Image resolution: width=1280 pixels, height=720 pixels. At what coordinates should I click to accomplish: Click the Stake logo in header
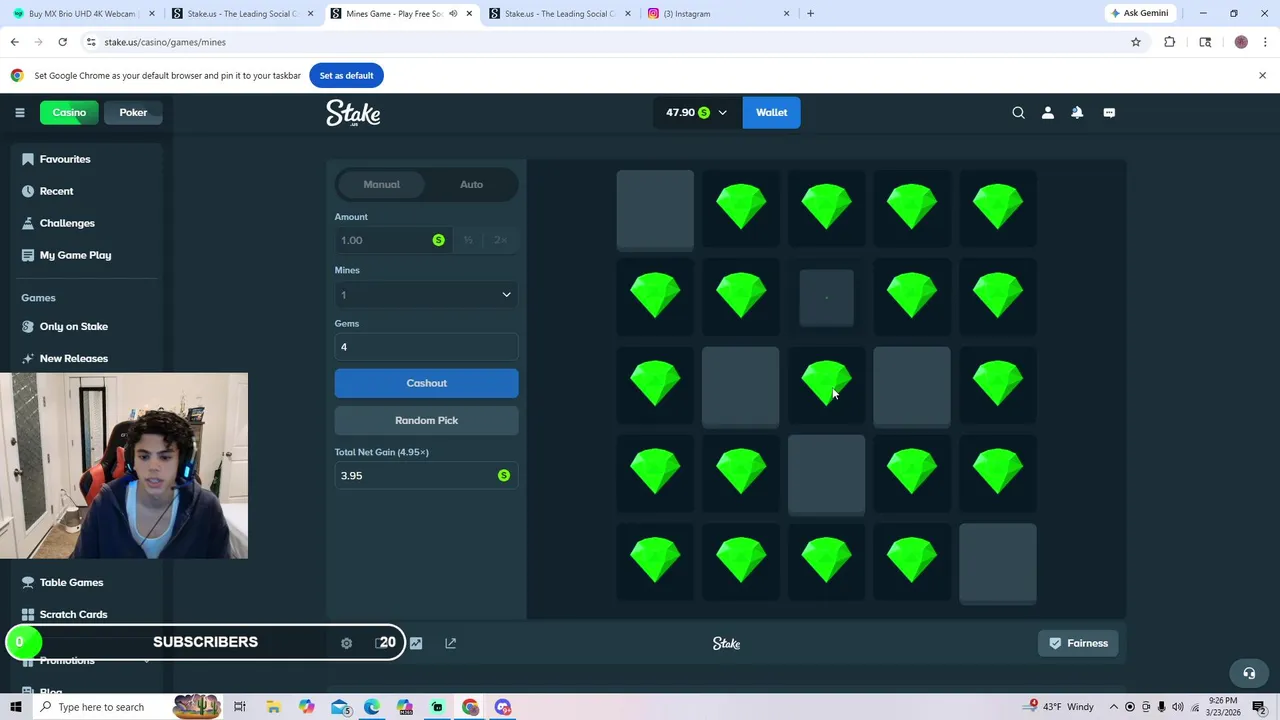(x=353, y=113)
